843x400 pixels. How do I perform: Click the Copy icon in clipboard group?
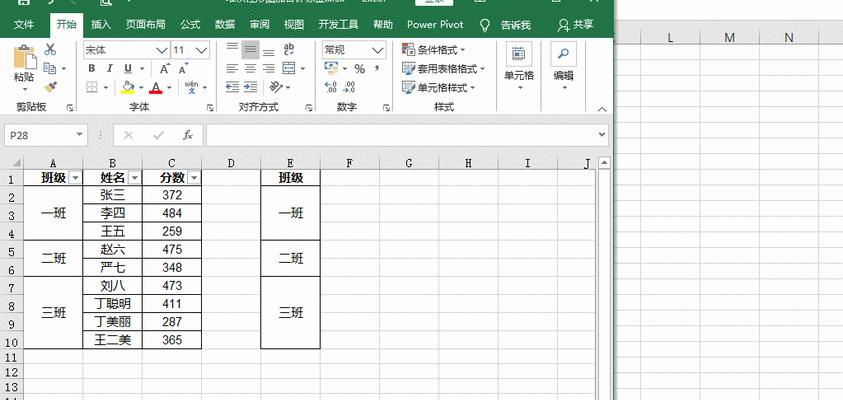point(49,68)
